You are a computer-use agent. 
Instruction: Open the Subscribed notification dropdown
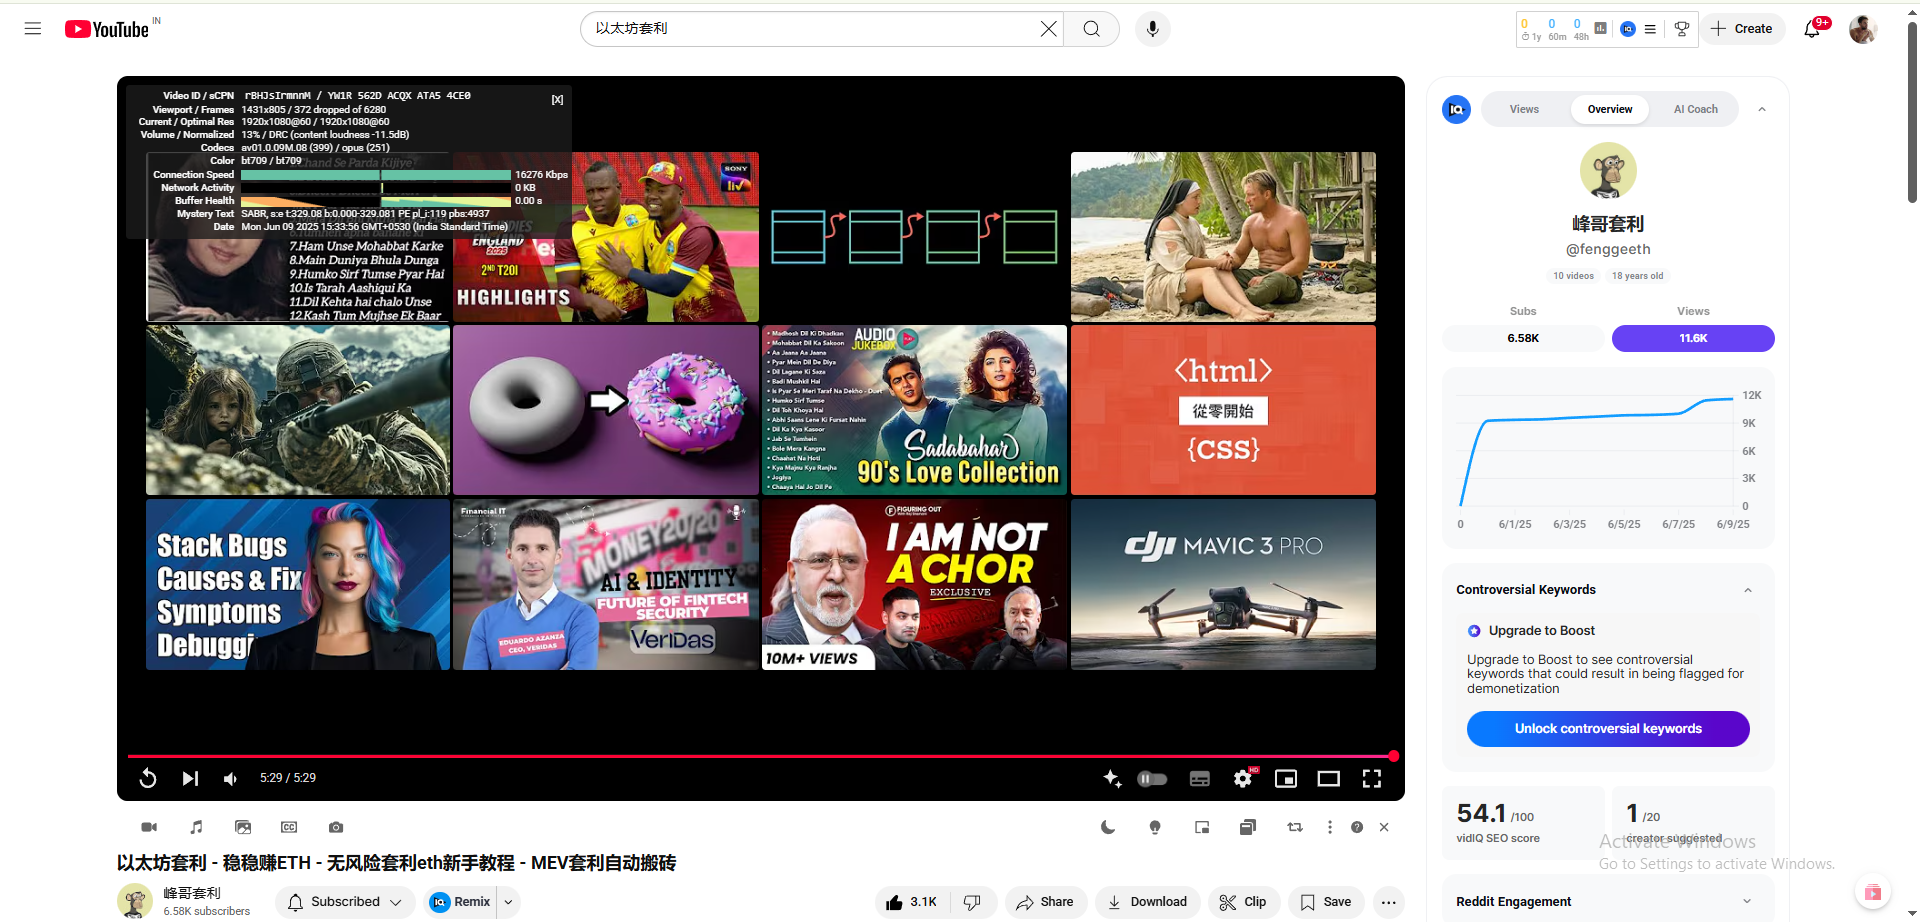pyautogui.click(x=346, y=902)
